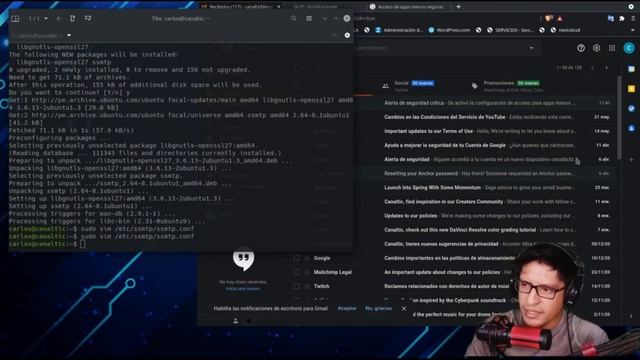Switch to Acceso de apps menos seguras tab
Image resolution: width=640 pixels, height=360 pixels.
pyautogui.click(x=406, y=7)
